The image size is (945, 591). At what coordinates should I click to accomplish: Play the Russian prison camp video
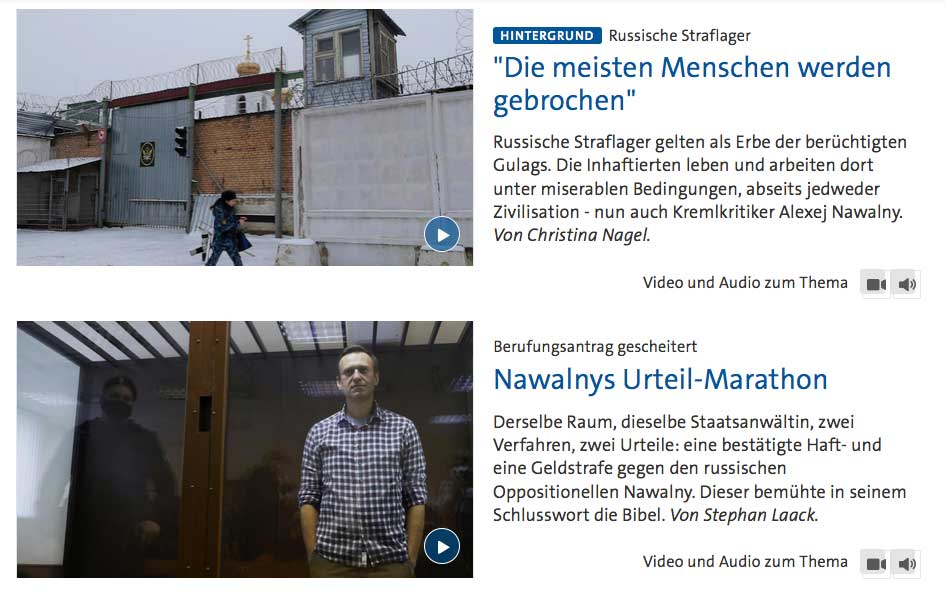(442, 234)
